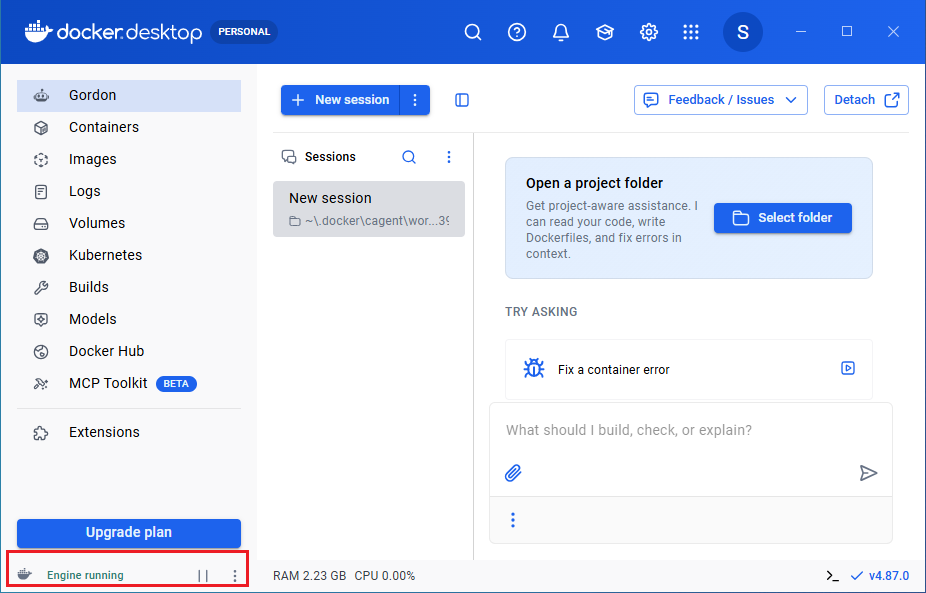Select the New session list entry

[369, 209]
